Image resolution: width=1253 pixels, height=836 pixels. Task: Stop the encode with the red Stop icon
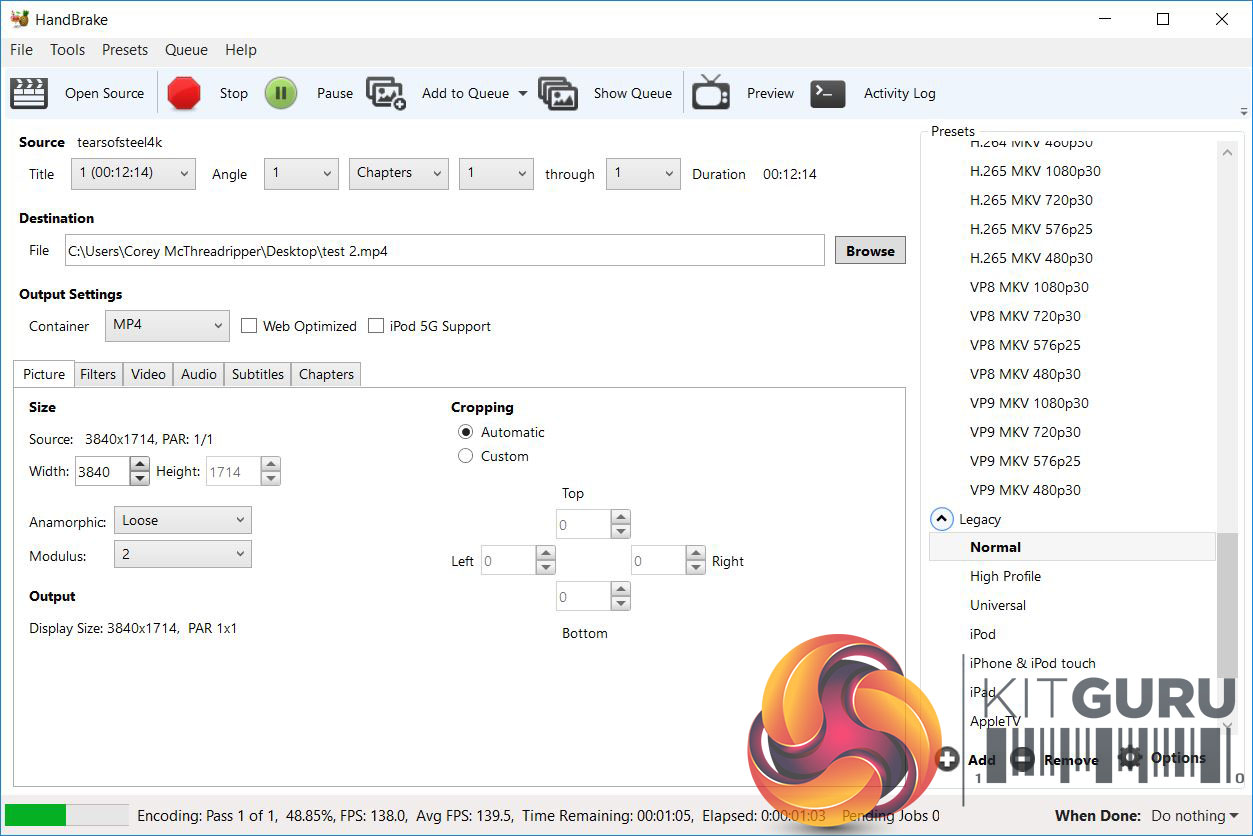coord(184,93)
